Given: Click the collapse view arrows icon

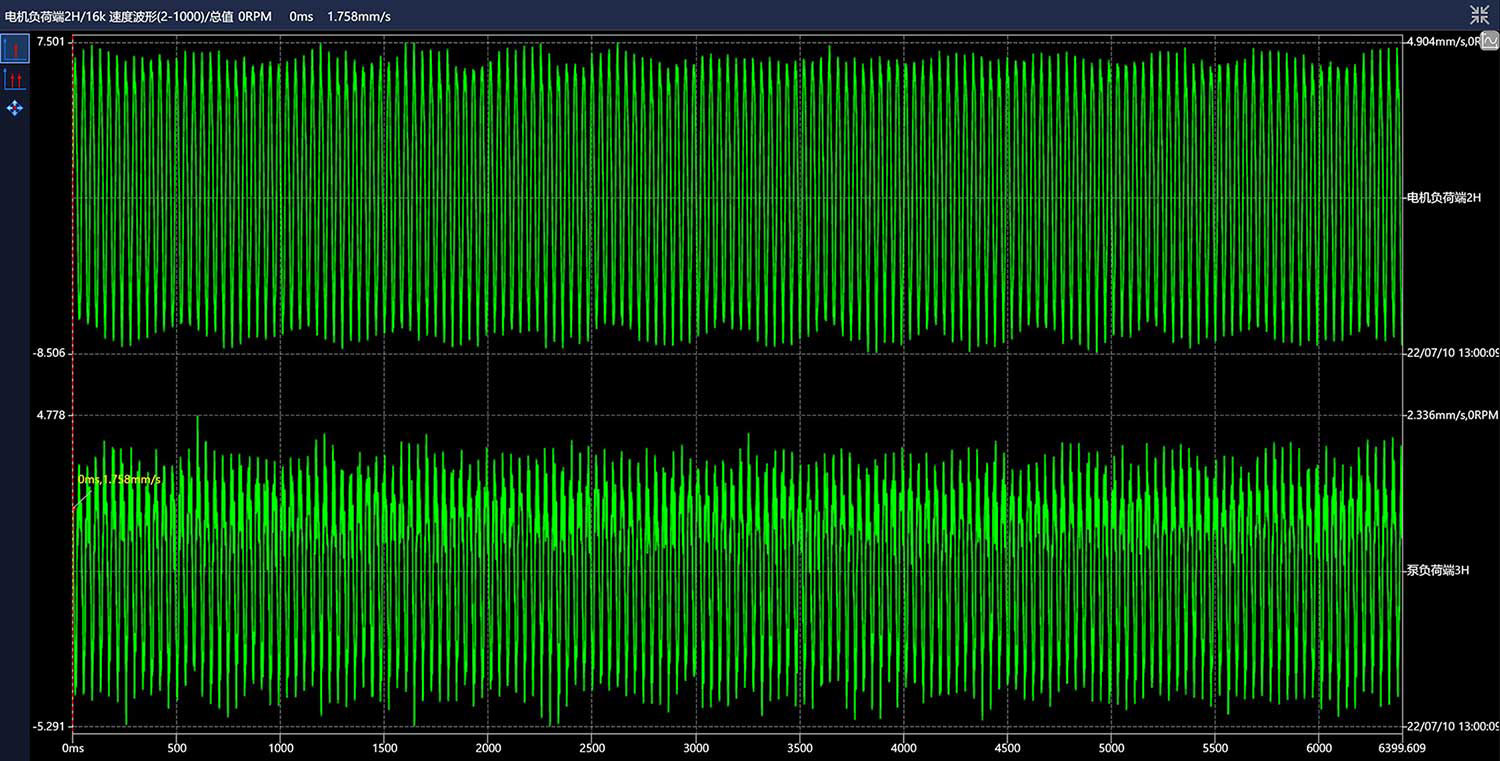Looking at the screenshot, I should click(x=1479, y=13).
